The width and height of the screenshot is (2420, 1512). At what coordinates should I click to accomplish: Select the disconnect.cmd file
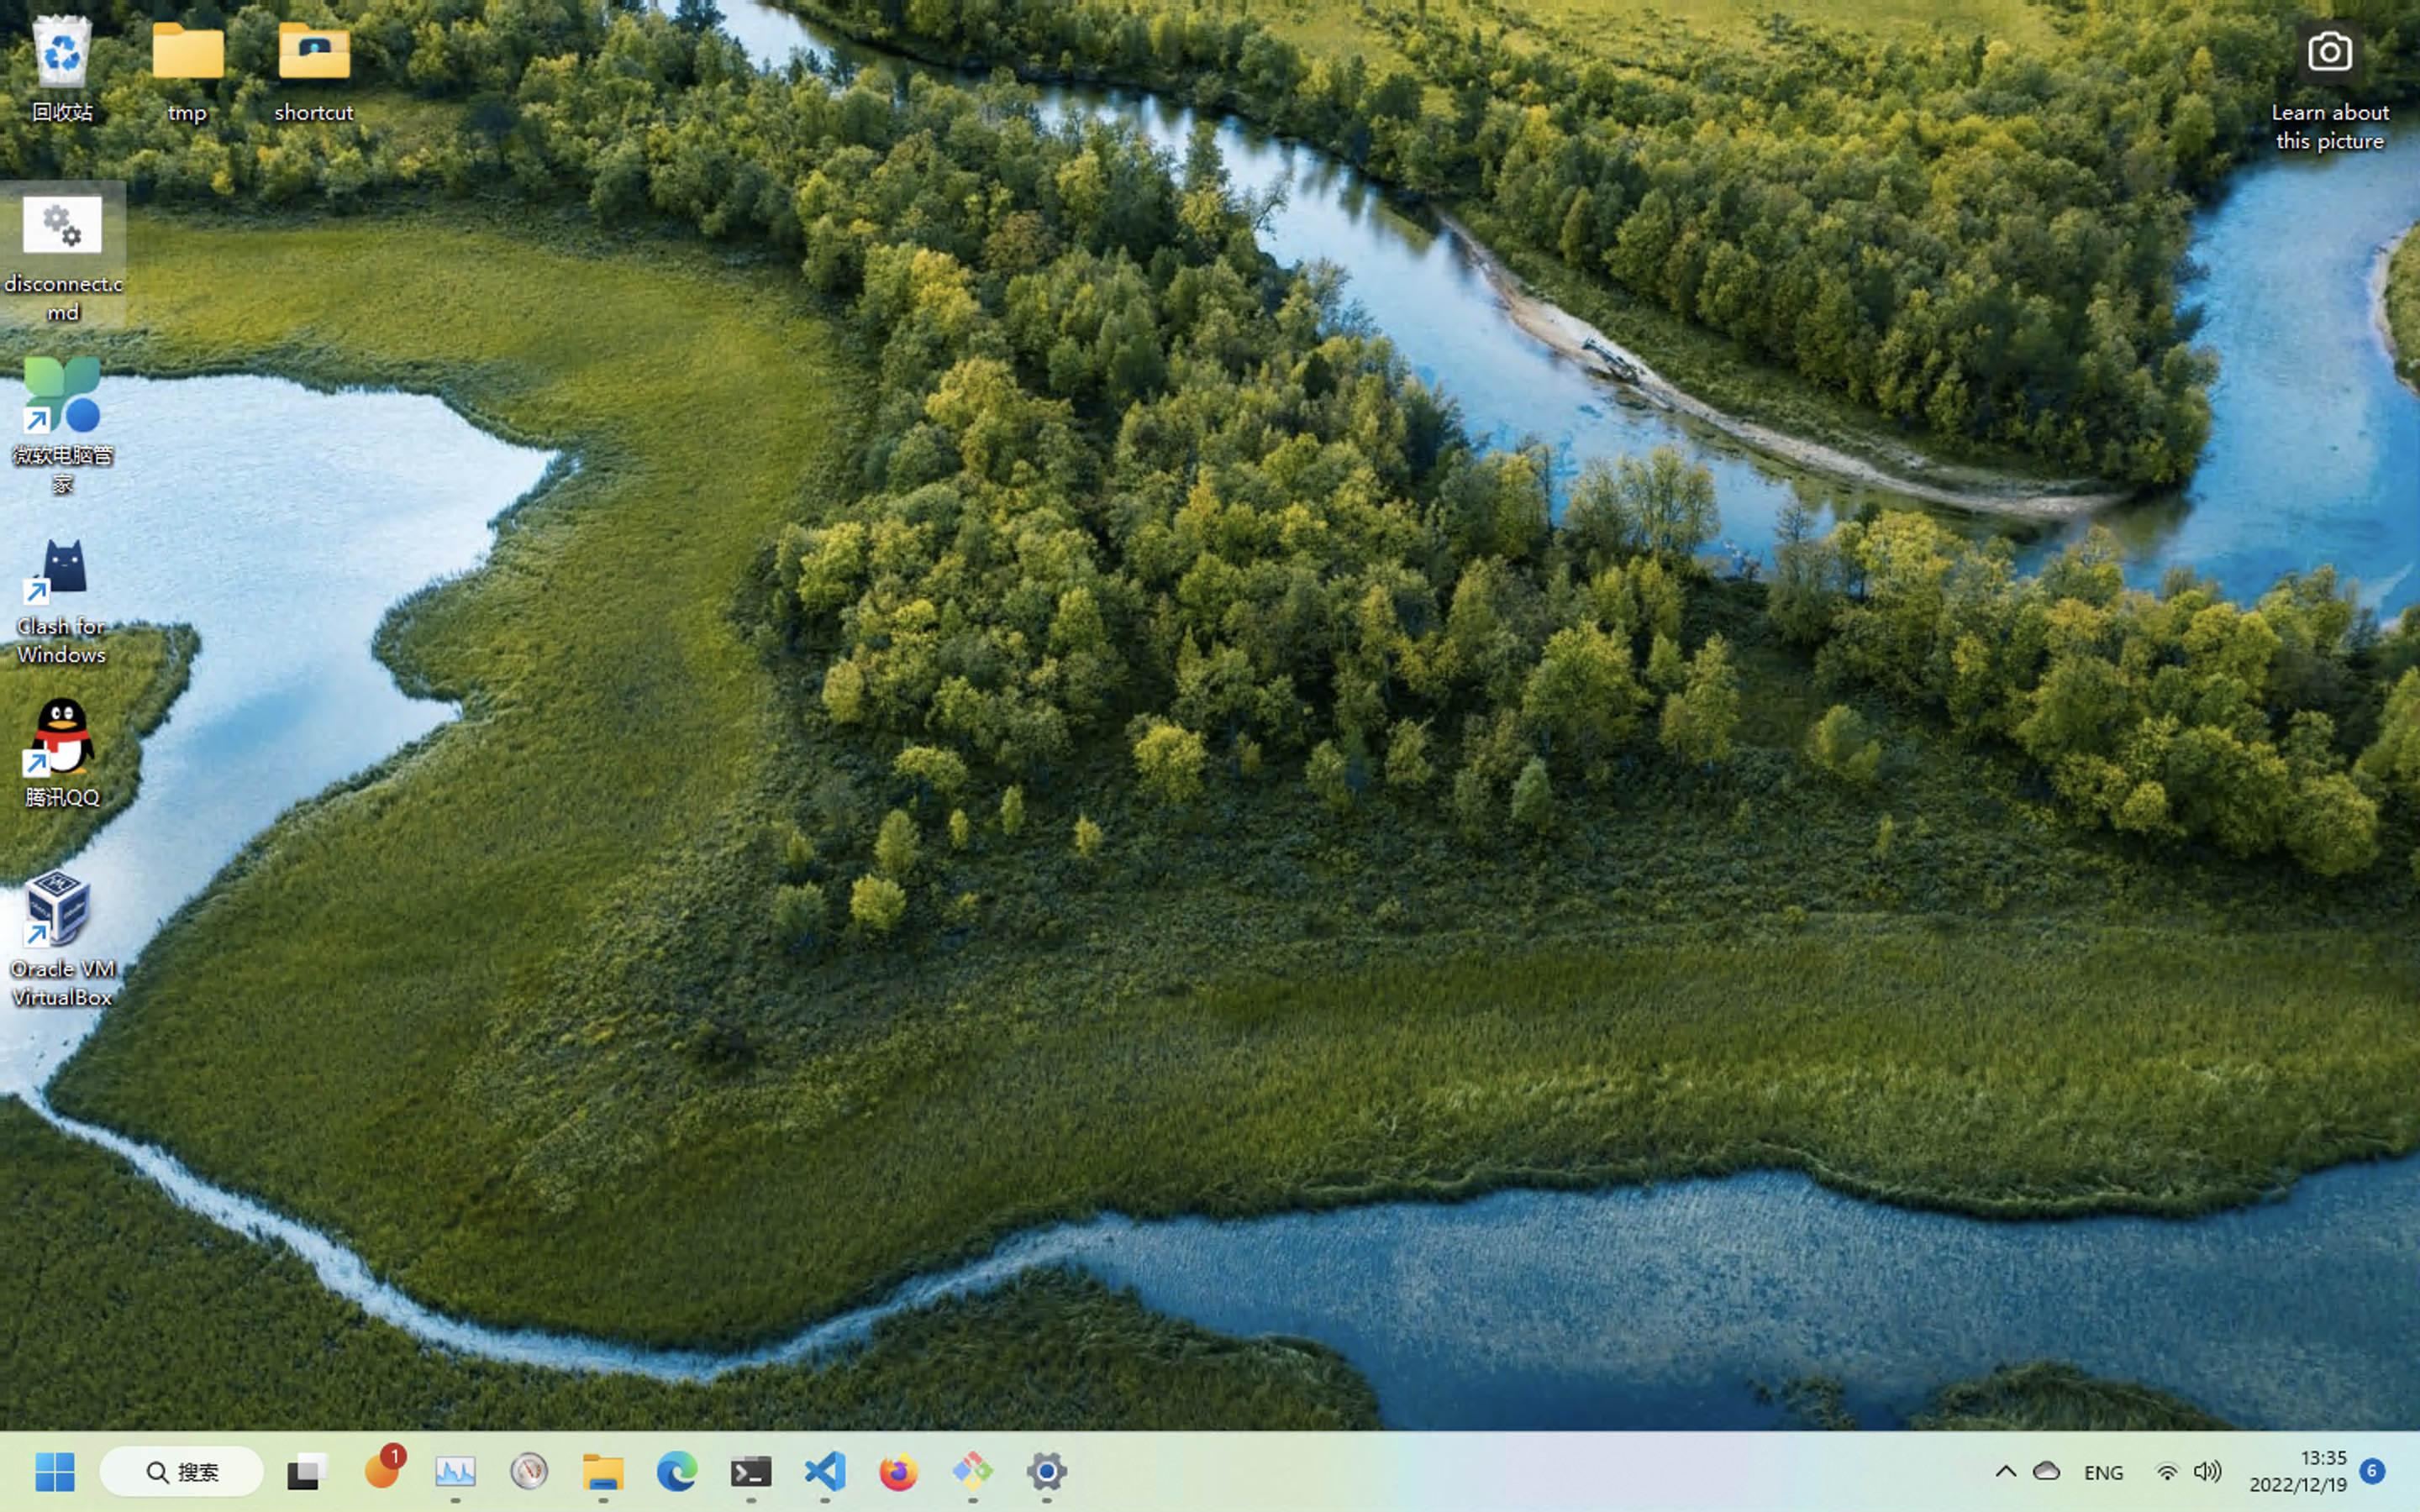62,228
